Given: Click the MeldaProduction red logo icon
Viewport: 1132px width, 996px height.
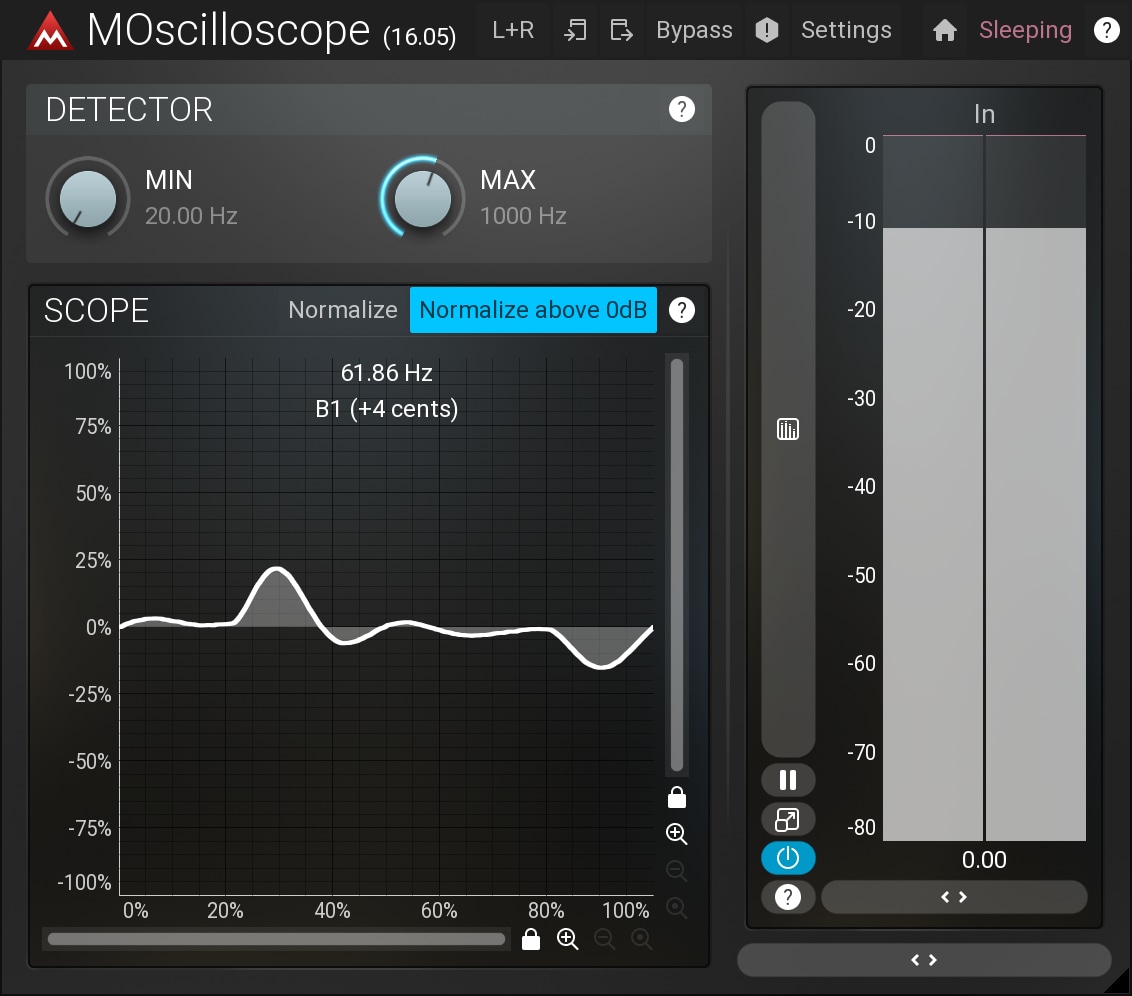Looking at the screenshot, I should pos(50,31).
